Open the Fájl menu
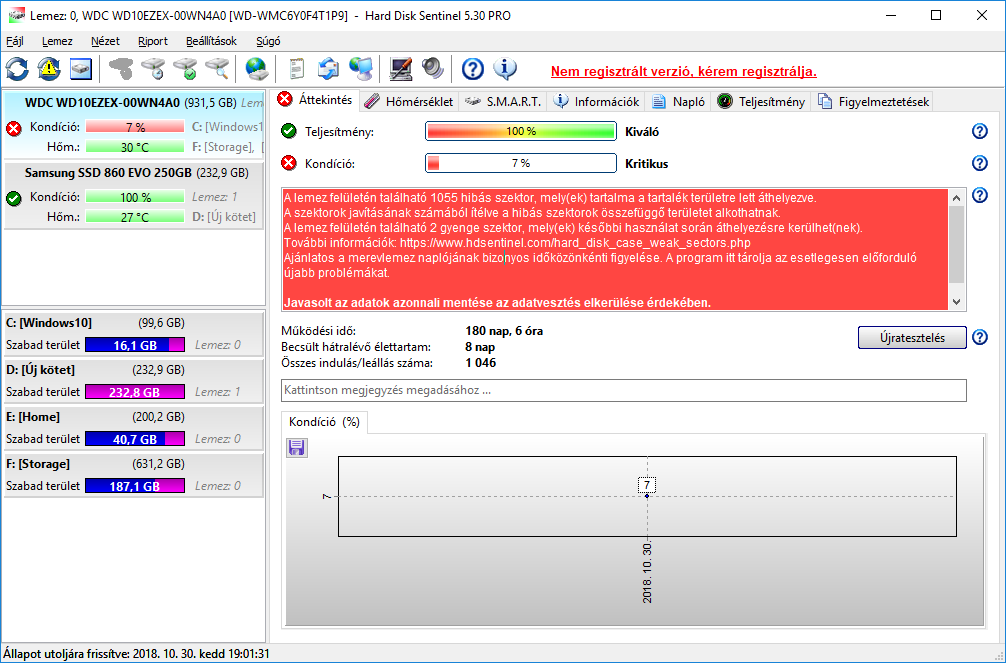Image resolution: width=1006 pixels, height=663 pixels. coord(15,41)
